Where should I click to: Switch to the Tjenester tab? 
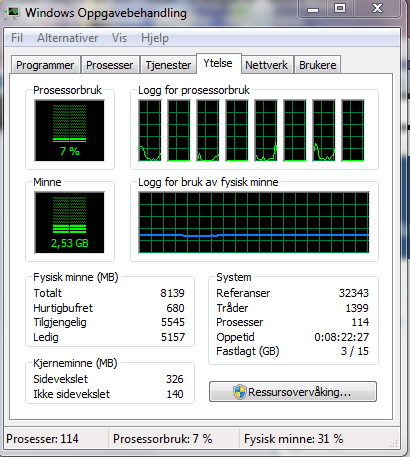168,65
